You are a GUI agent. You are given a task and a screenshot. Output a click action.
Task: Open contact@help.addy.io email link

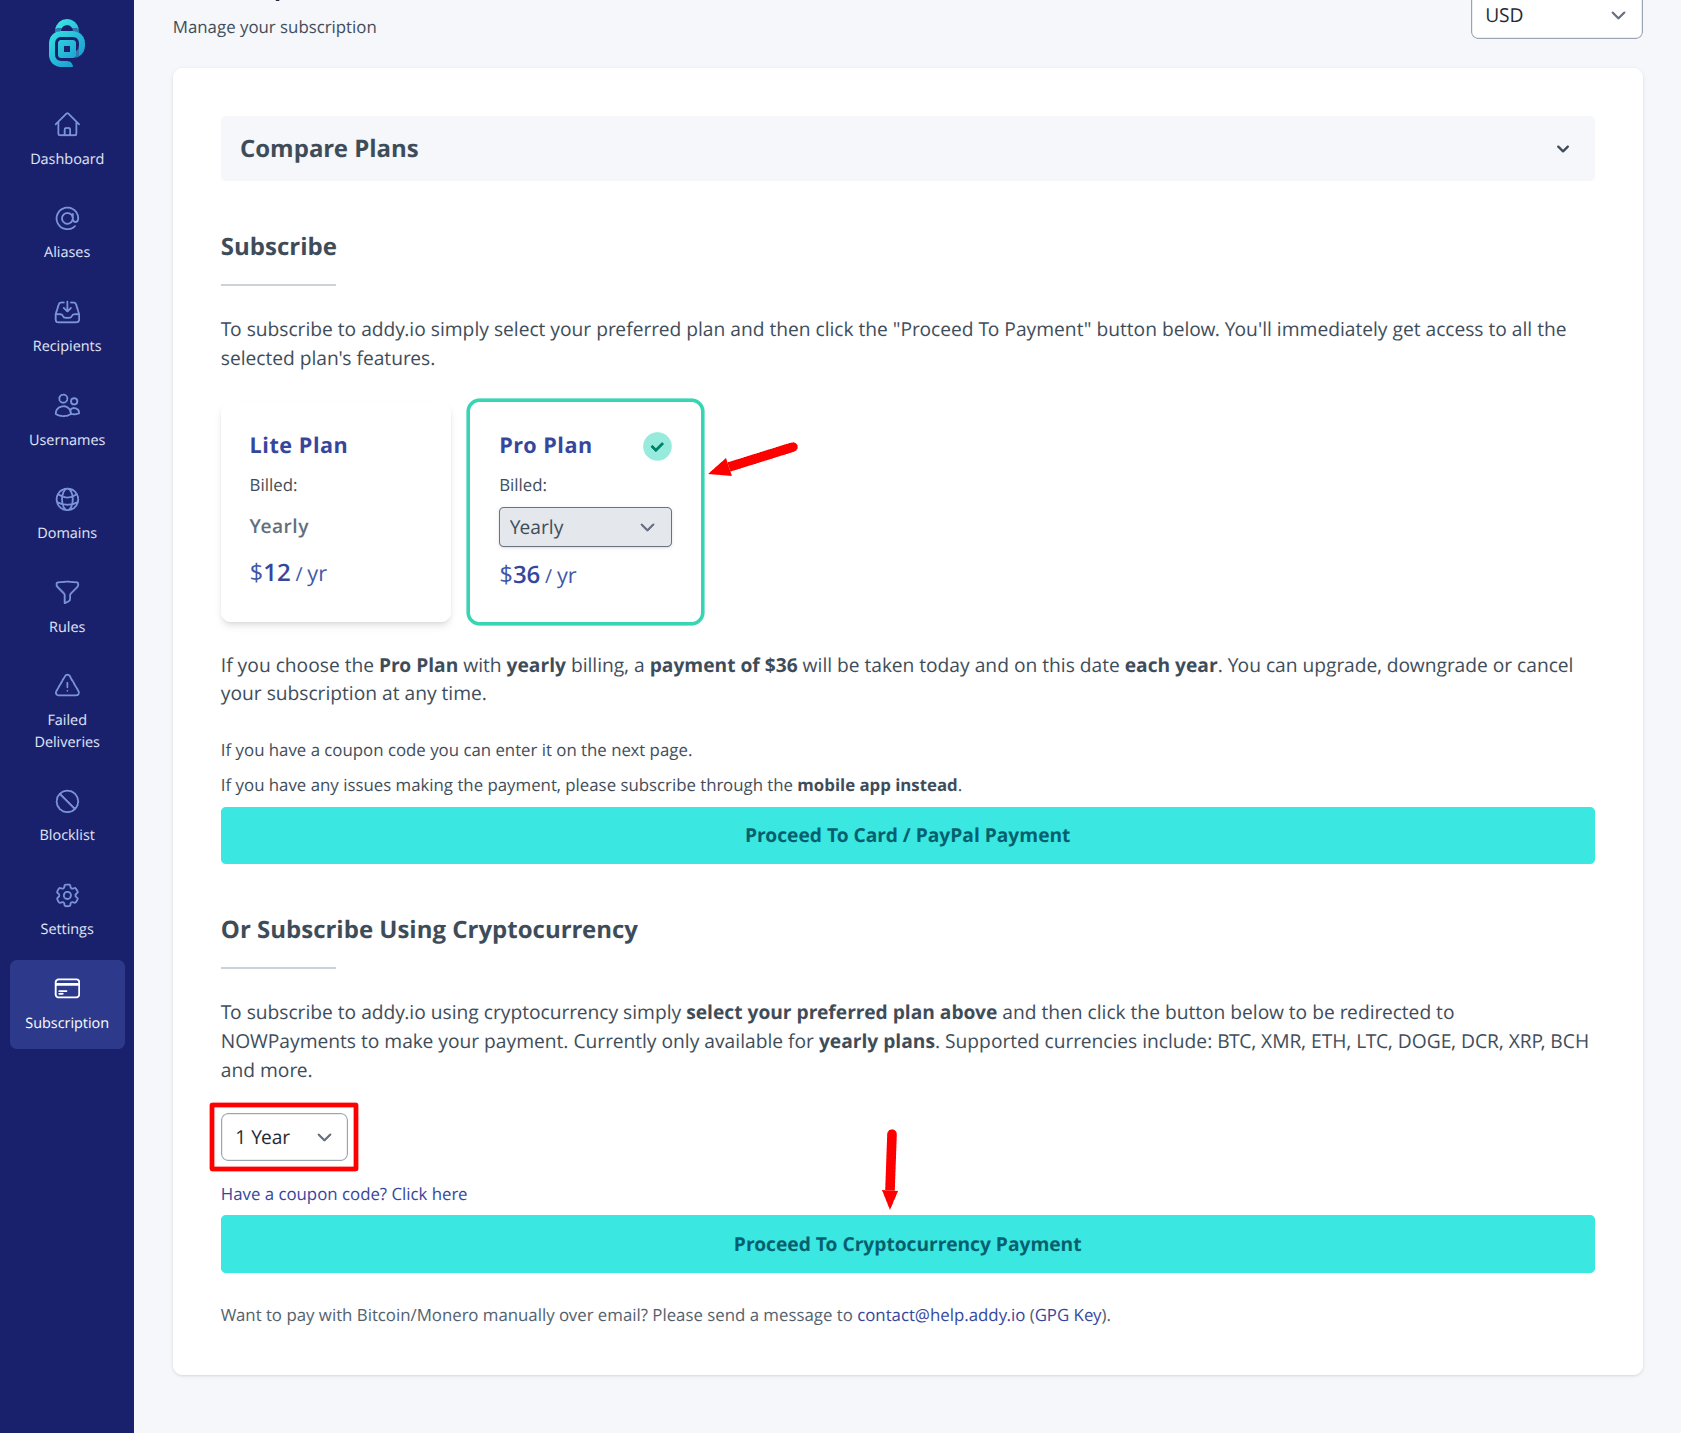(x=941, y=1315)
